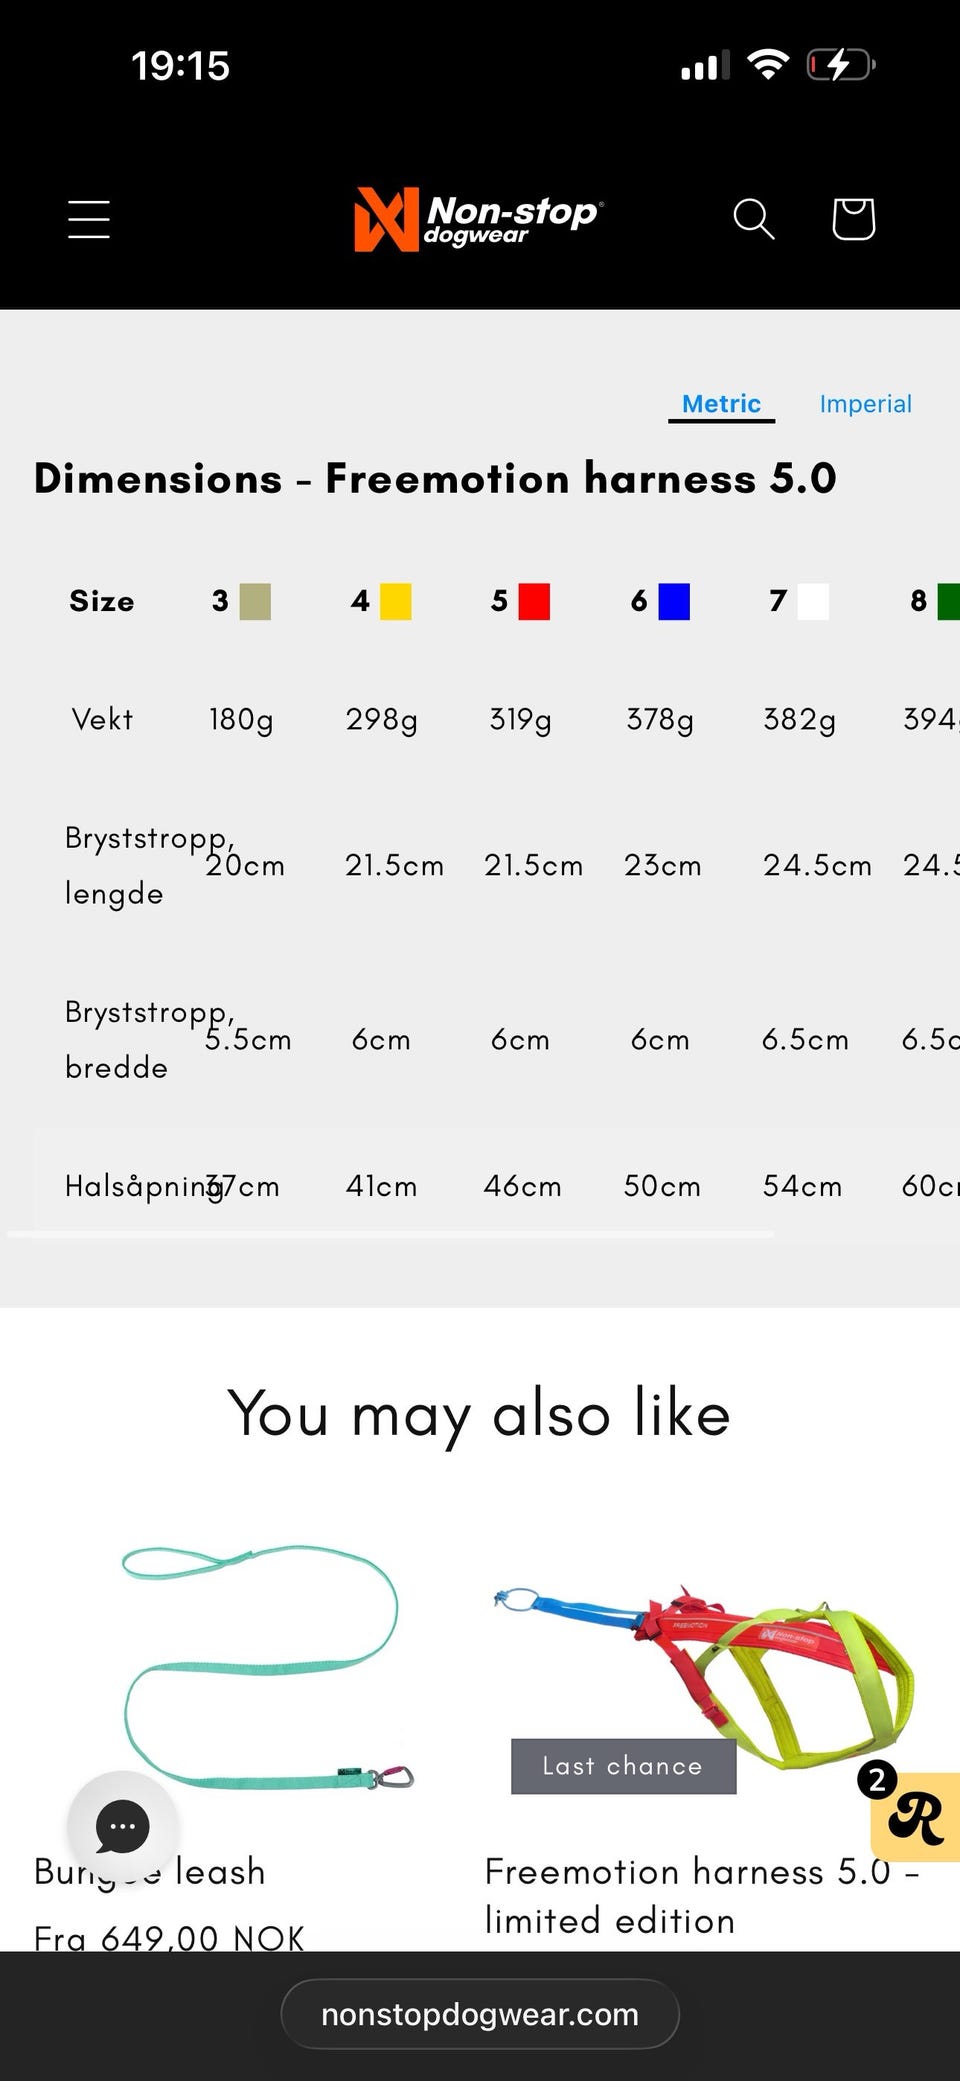960x2081 pixels.
Task: Tap the search magnifier icon
Action: pos(754,219)
